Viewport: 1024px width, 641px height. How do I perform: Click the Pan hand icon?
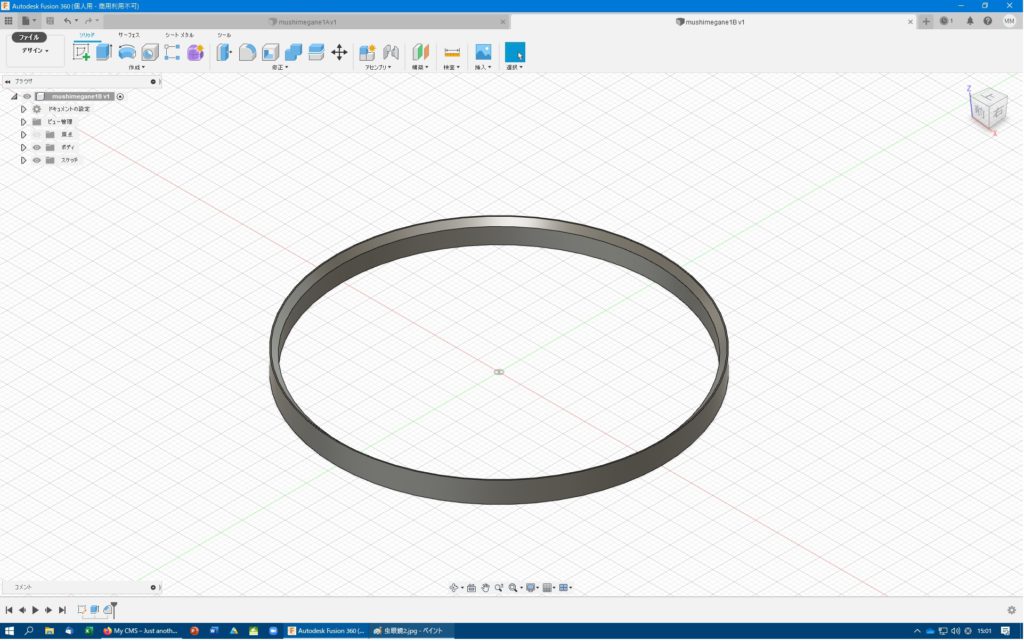click(x=485, y=587)
